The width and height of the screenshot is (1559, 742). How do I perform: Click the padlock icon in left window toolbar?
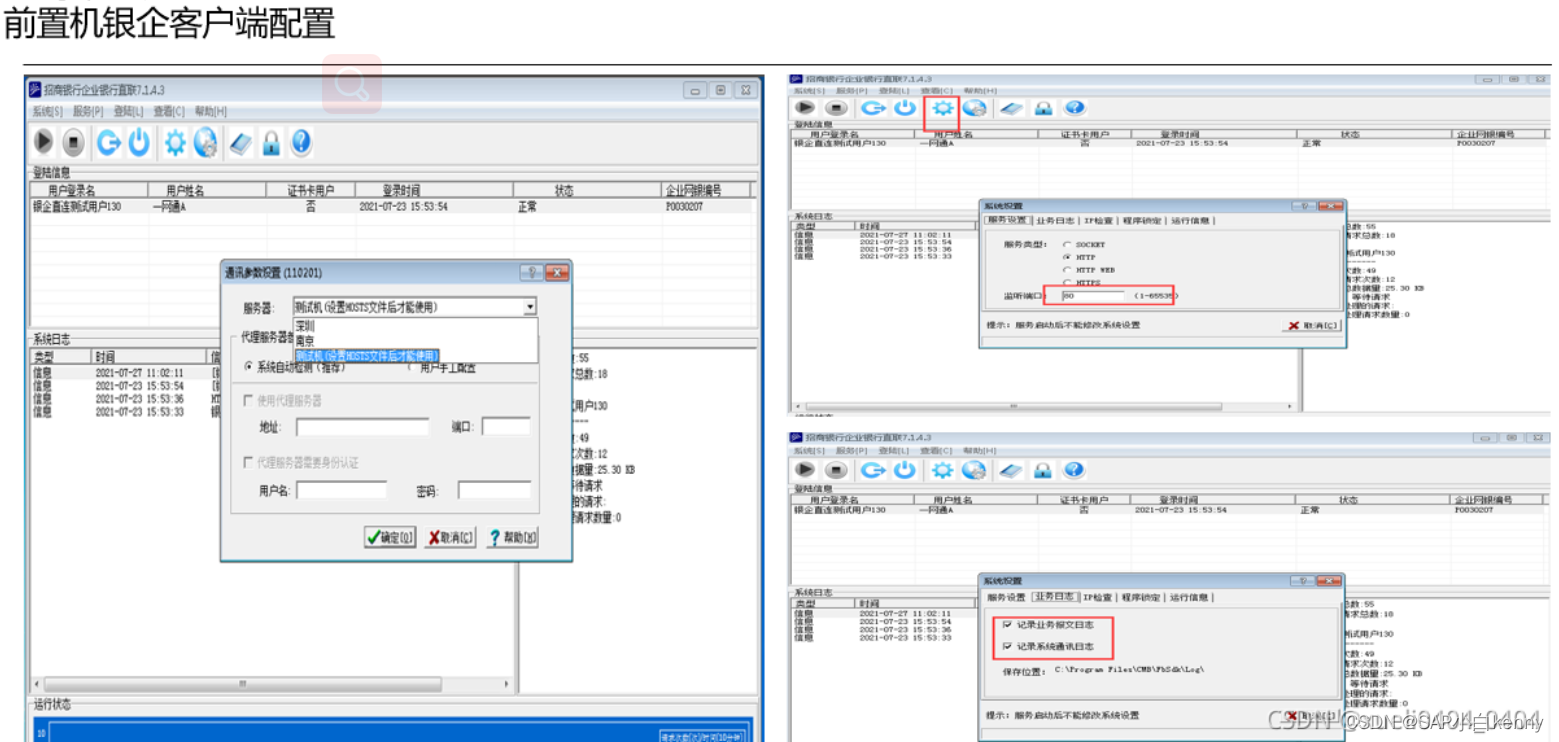(x=271, y=143)
